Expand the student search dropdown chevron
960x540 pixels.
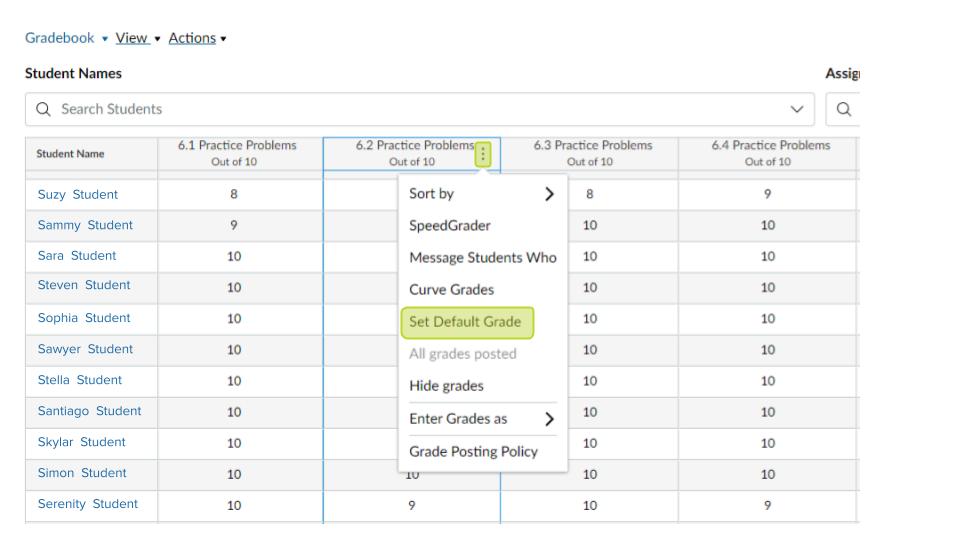[797, 109]
